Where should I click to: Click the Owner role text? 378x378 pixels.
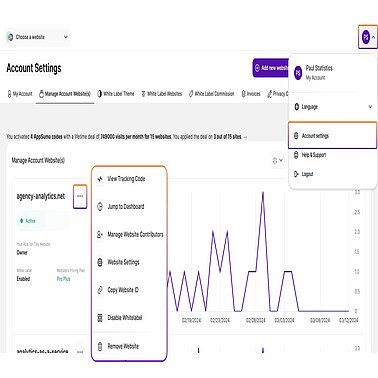pos(22,253)
